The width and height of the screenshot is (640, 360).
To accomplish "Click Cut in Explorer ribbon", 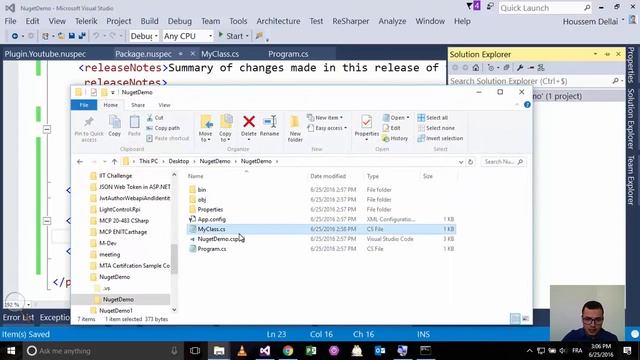I will pos(155,118).
